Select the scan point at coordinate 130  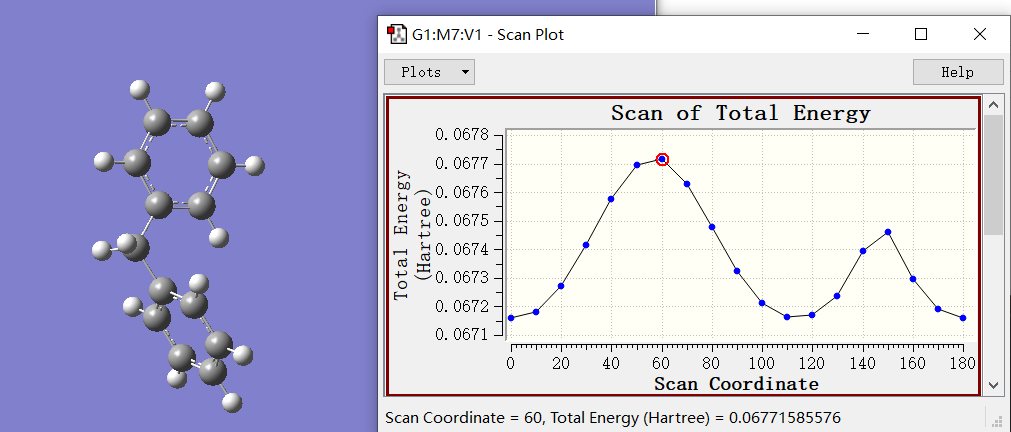click(837, 296)
